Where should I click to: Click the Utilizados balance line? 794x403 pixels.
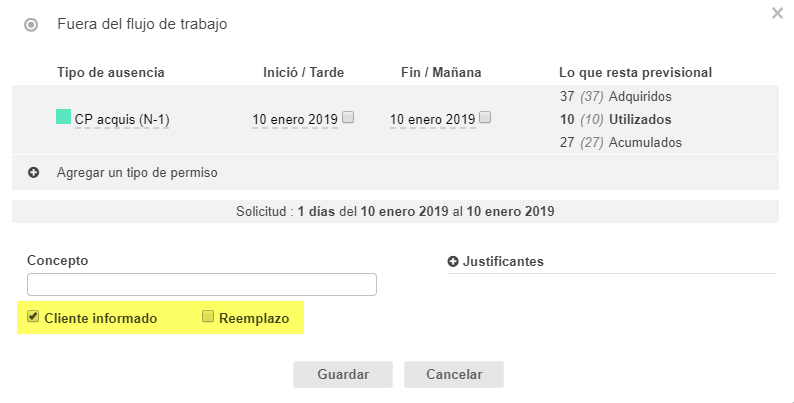click(615, 120)
